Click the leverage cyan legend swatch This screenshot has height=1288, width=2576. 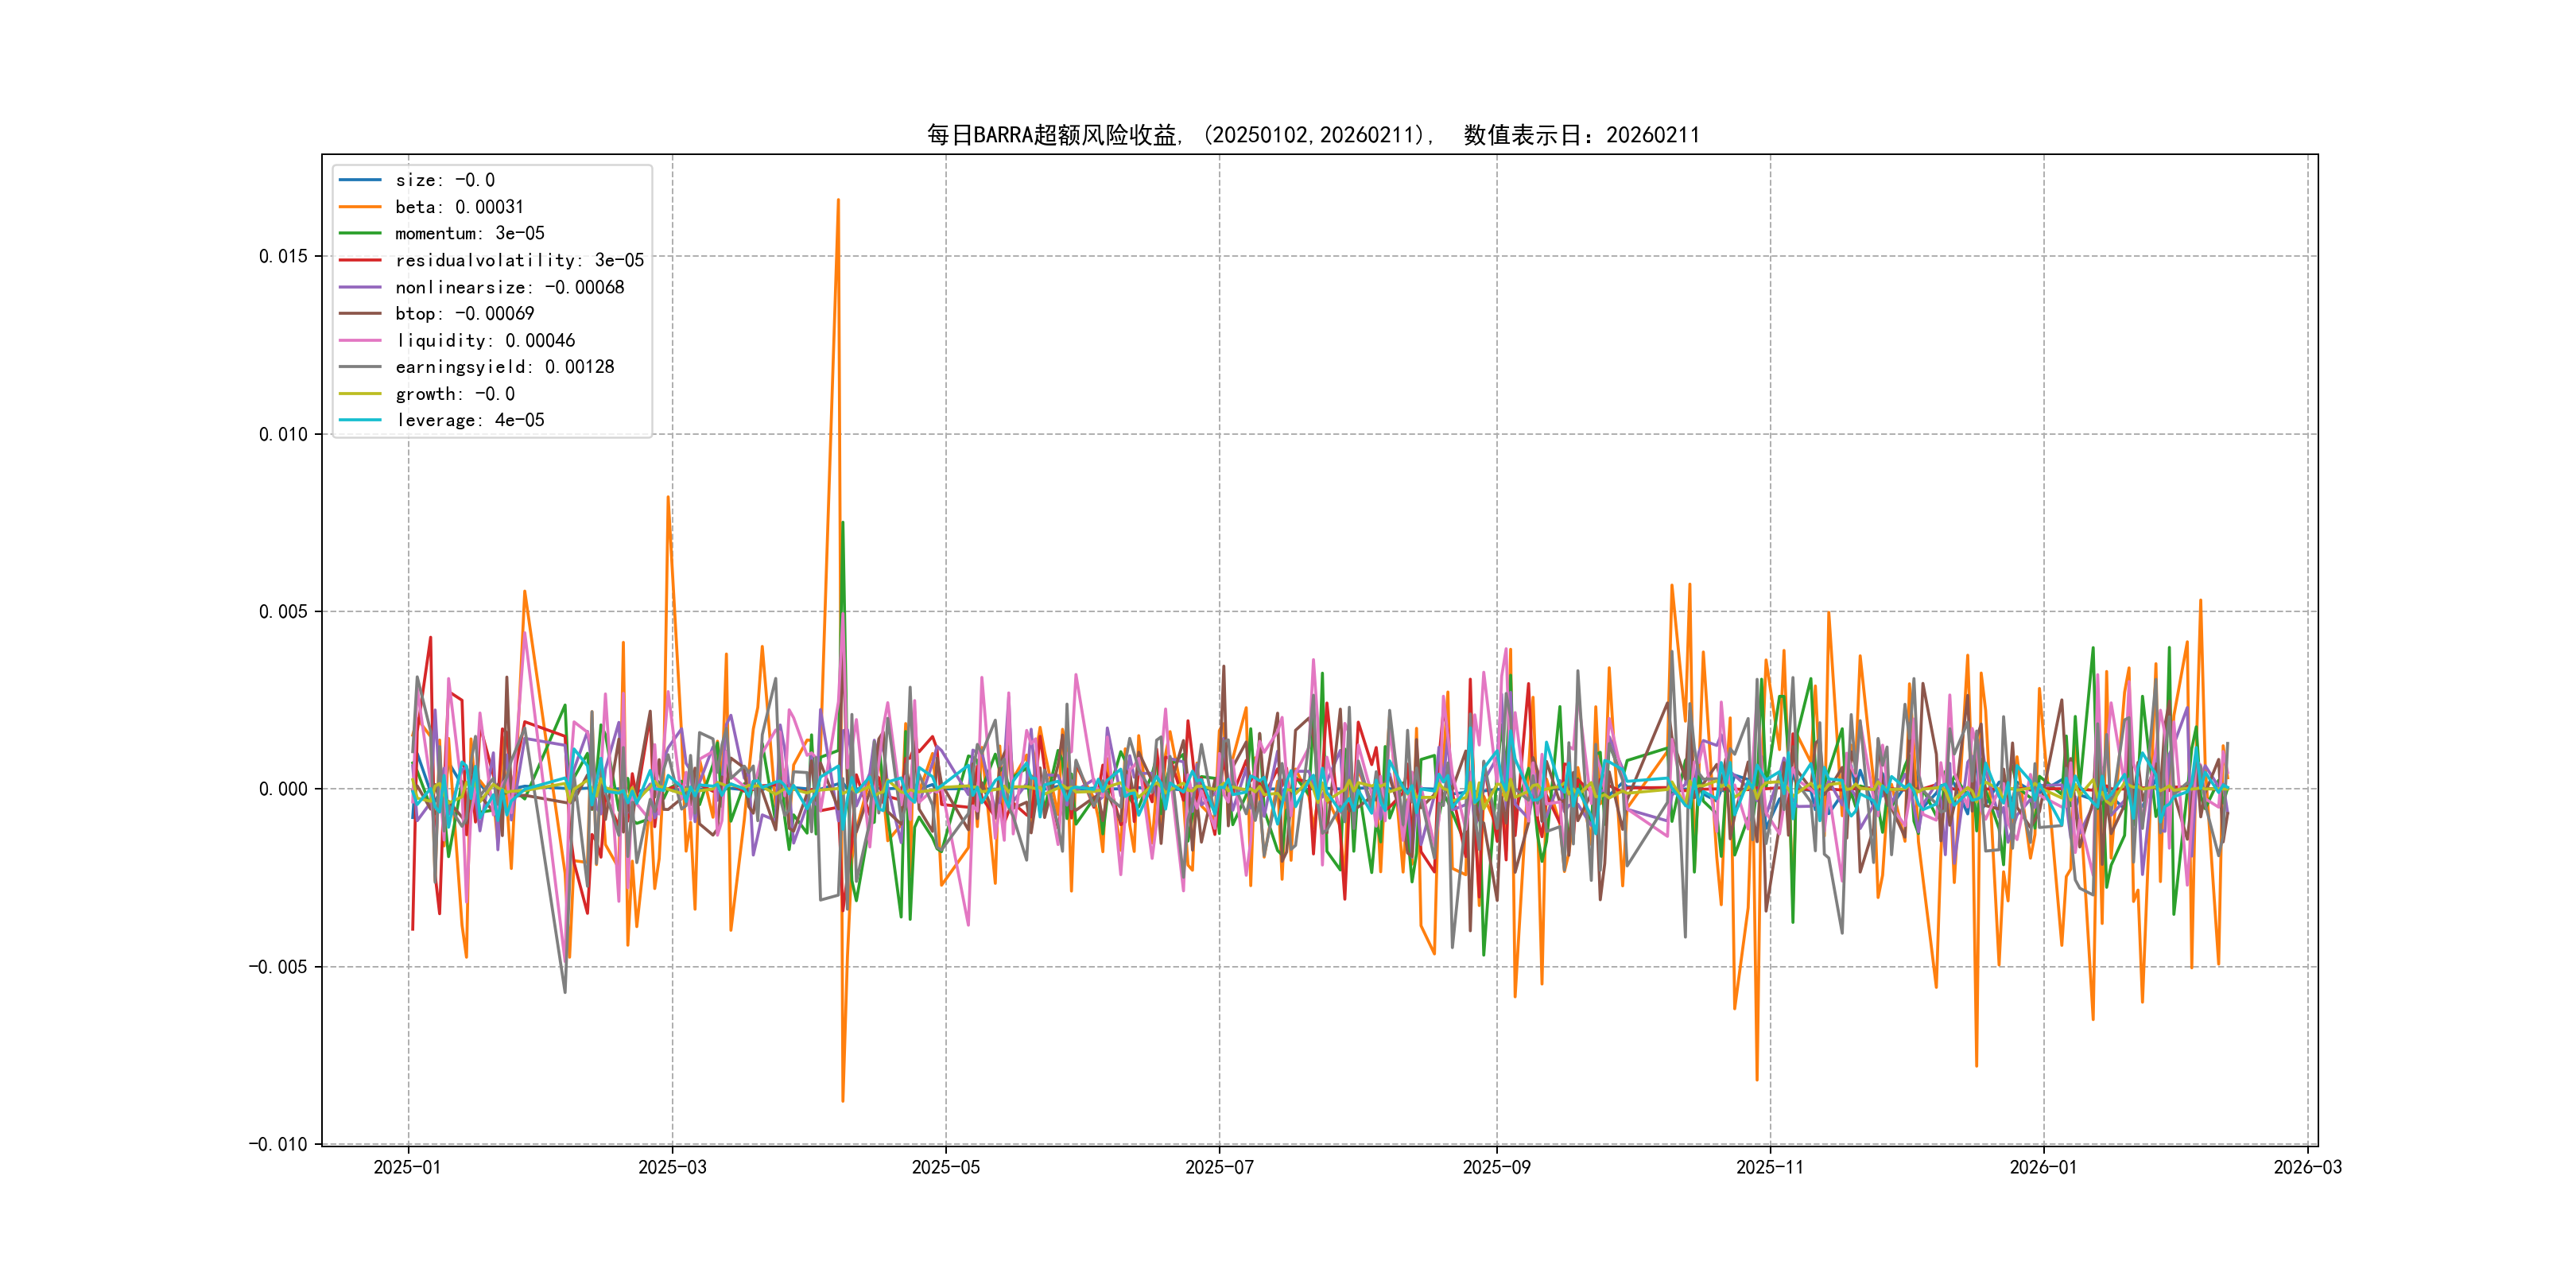pos(360,420)
